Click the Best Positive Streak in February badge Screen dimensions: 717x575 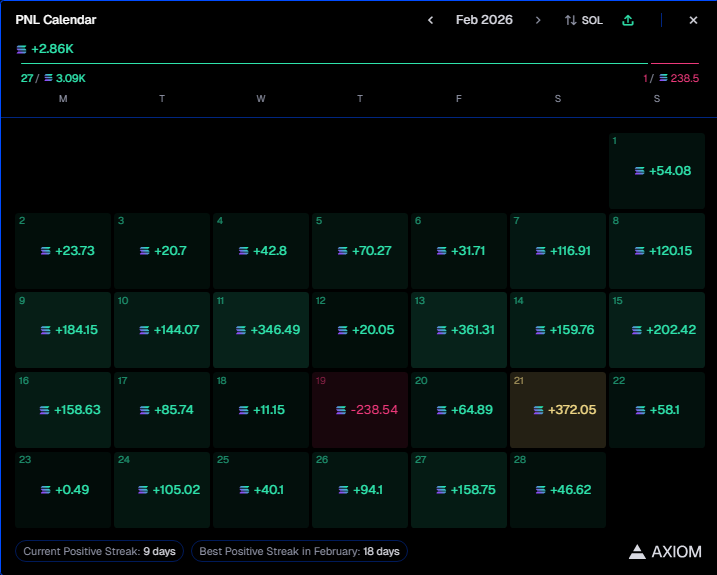[x=300, y=551]
